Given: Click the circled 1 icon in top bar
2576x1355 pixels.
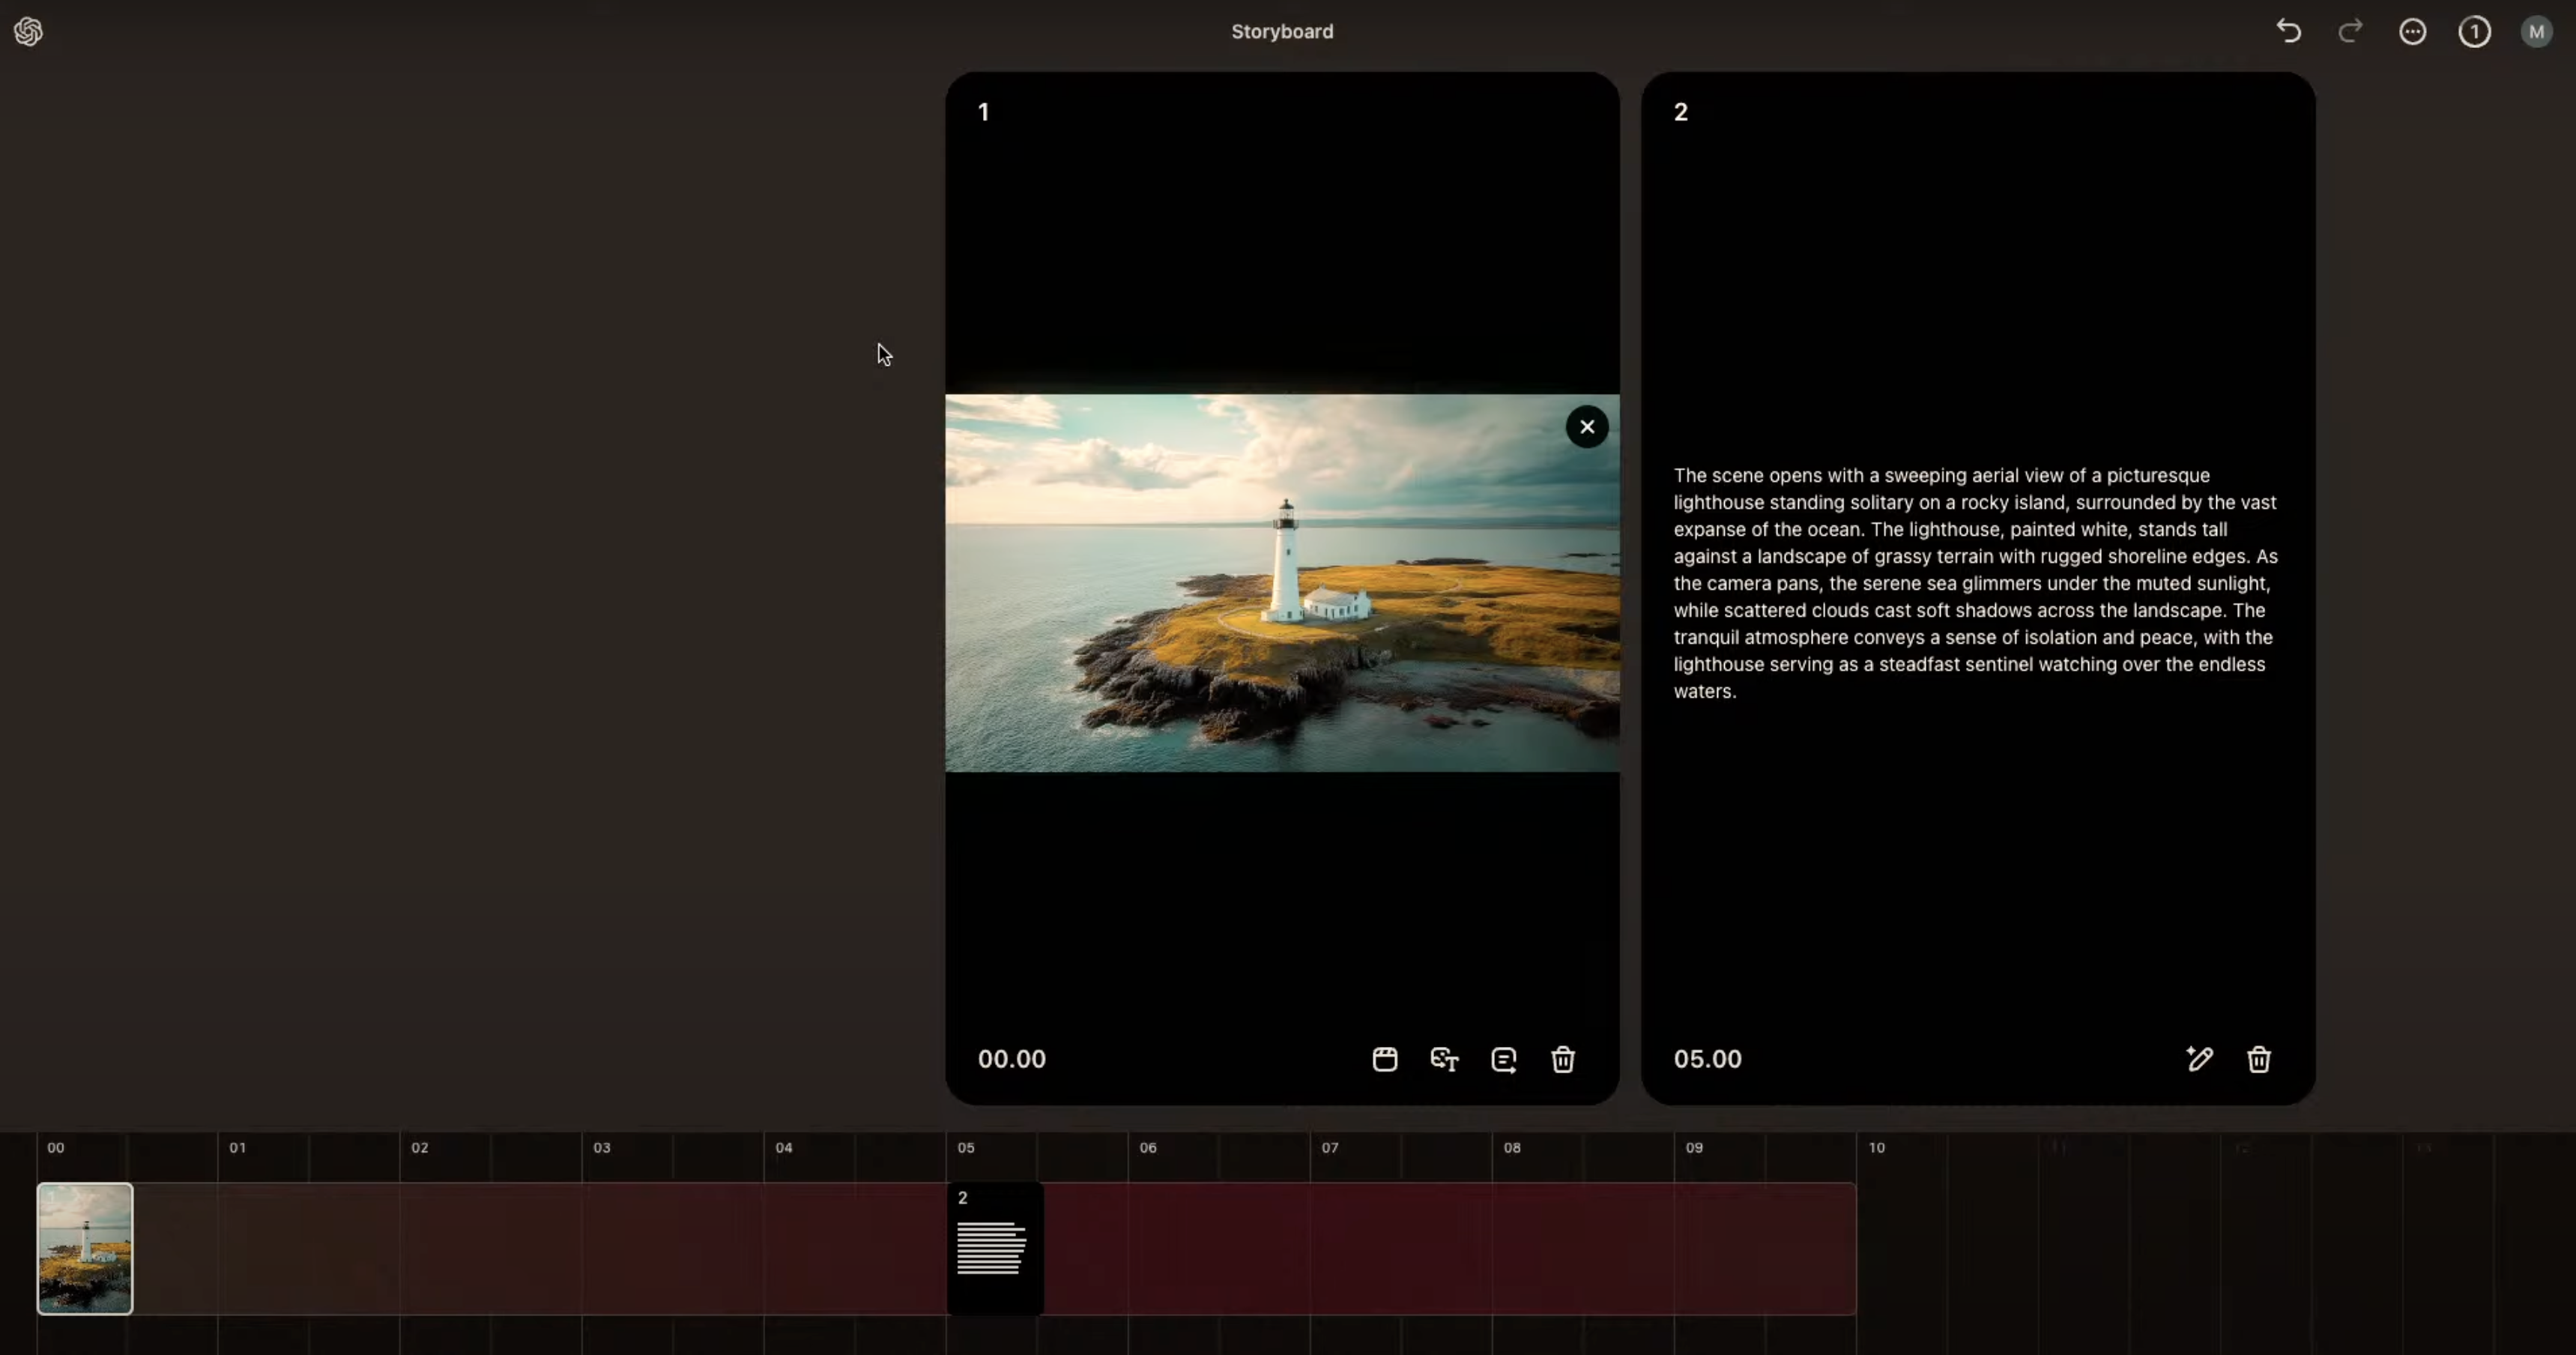Looking at the screenshot, I should (x=2474, y=31).
